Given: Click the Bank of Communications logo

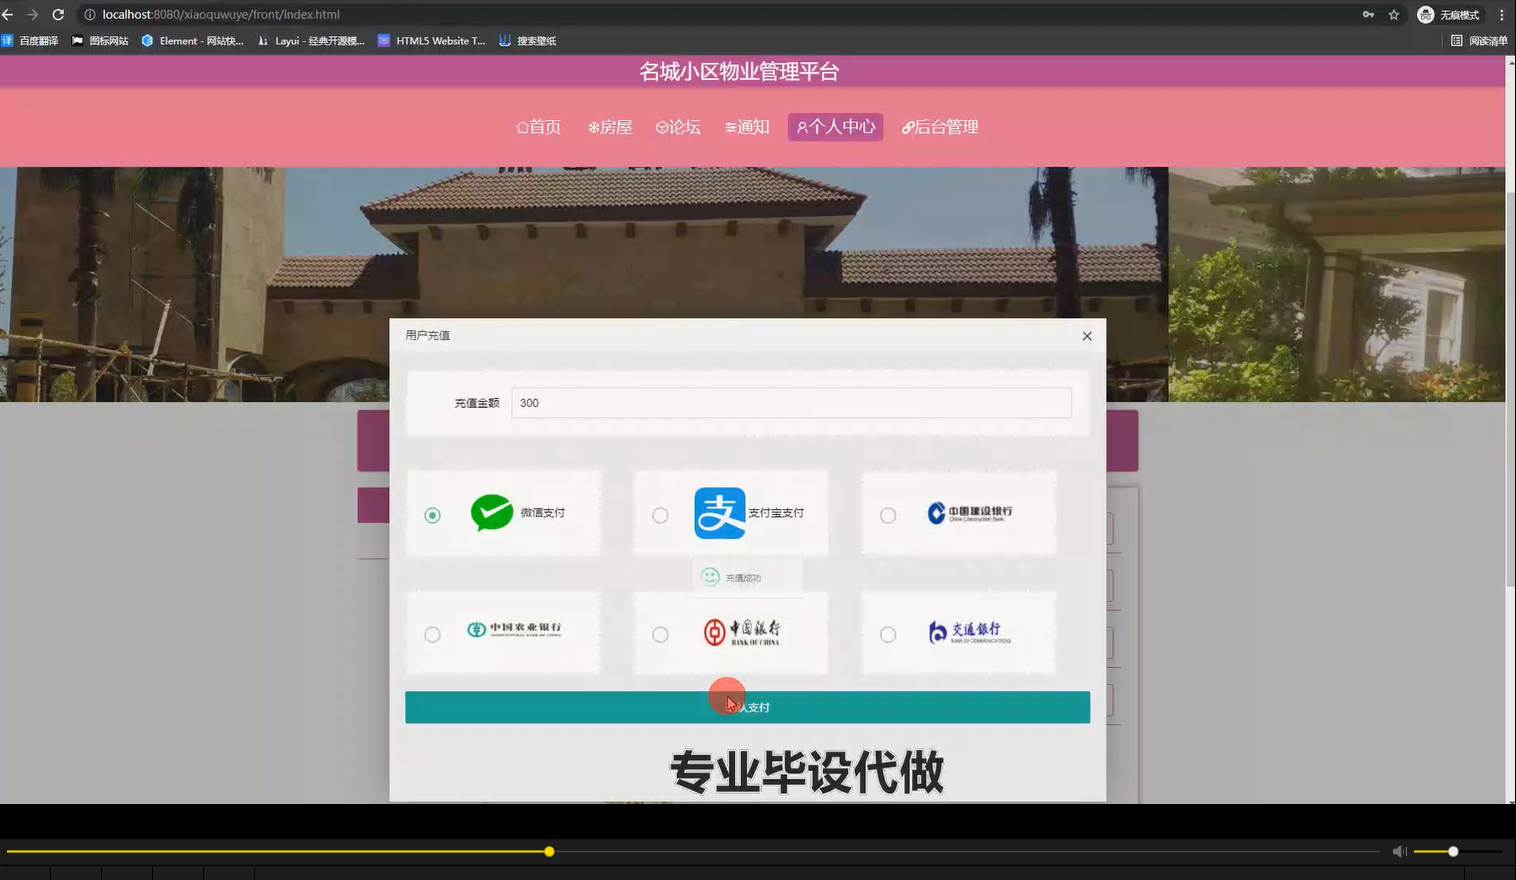Looking at the screenshot, I should [x=968, y=632].
